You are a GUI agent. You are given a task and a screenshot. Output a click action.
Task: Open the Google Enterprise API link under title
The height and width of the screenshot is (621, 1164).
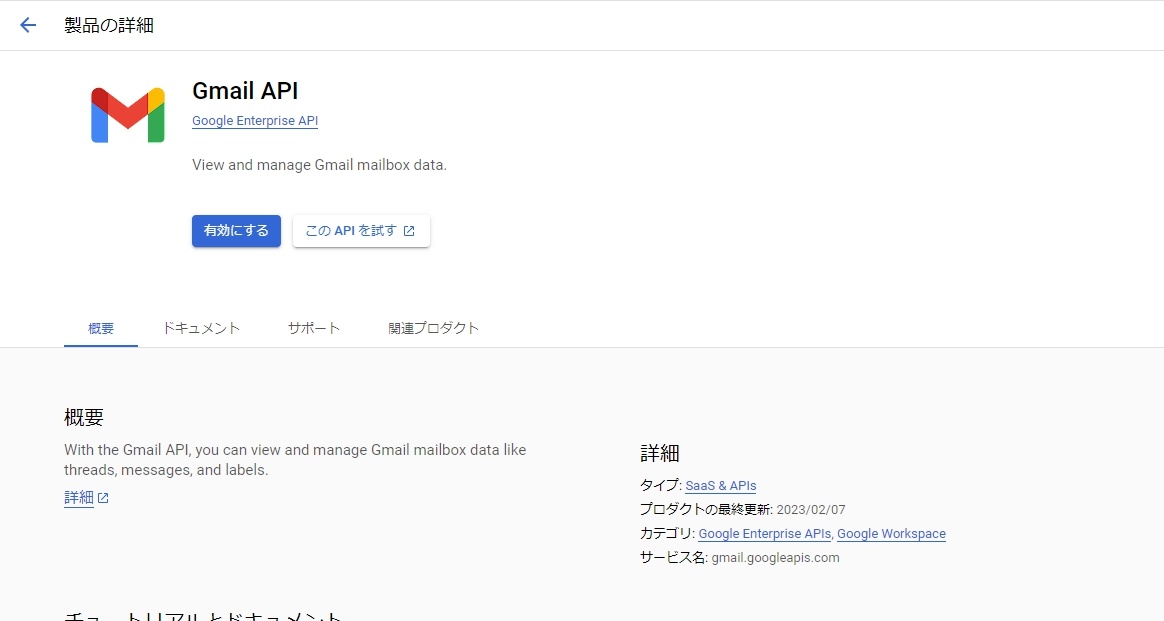255,121
